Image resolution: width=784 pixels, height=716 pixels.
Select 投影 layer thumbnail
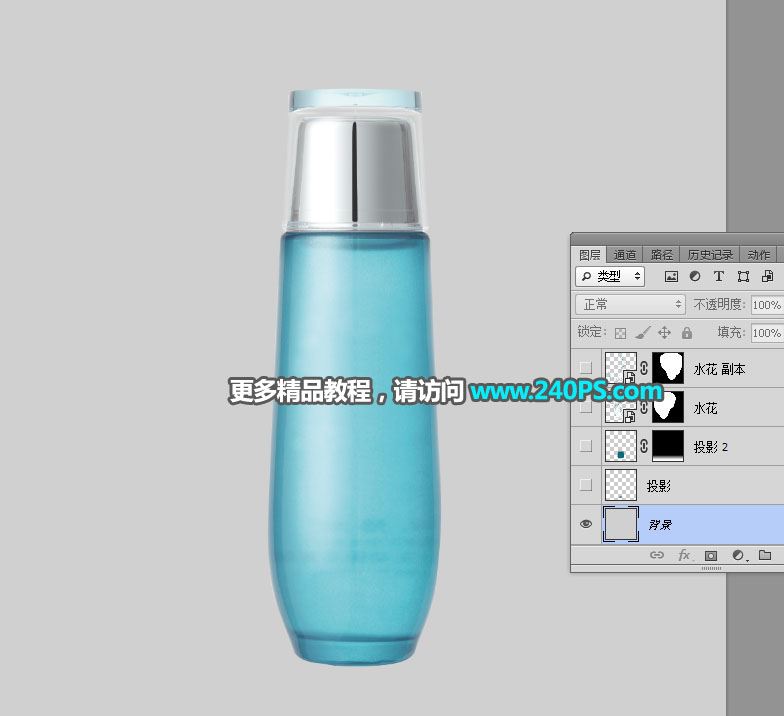[x=620, y=484]
